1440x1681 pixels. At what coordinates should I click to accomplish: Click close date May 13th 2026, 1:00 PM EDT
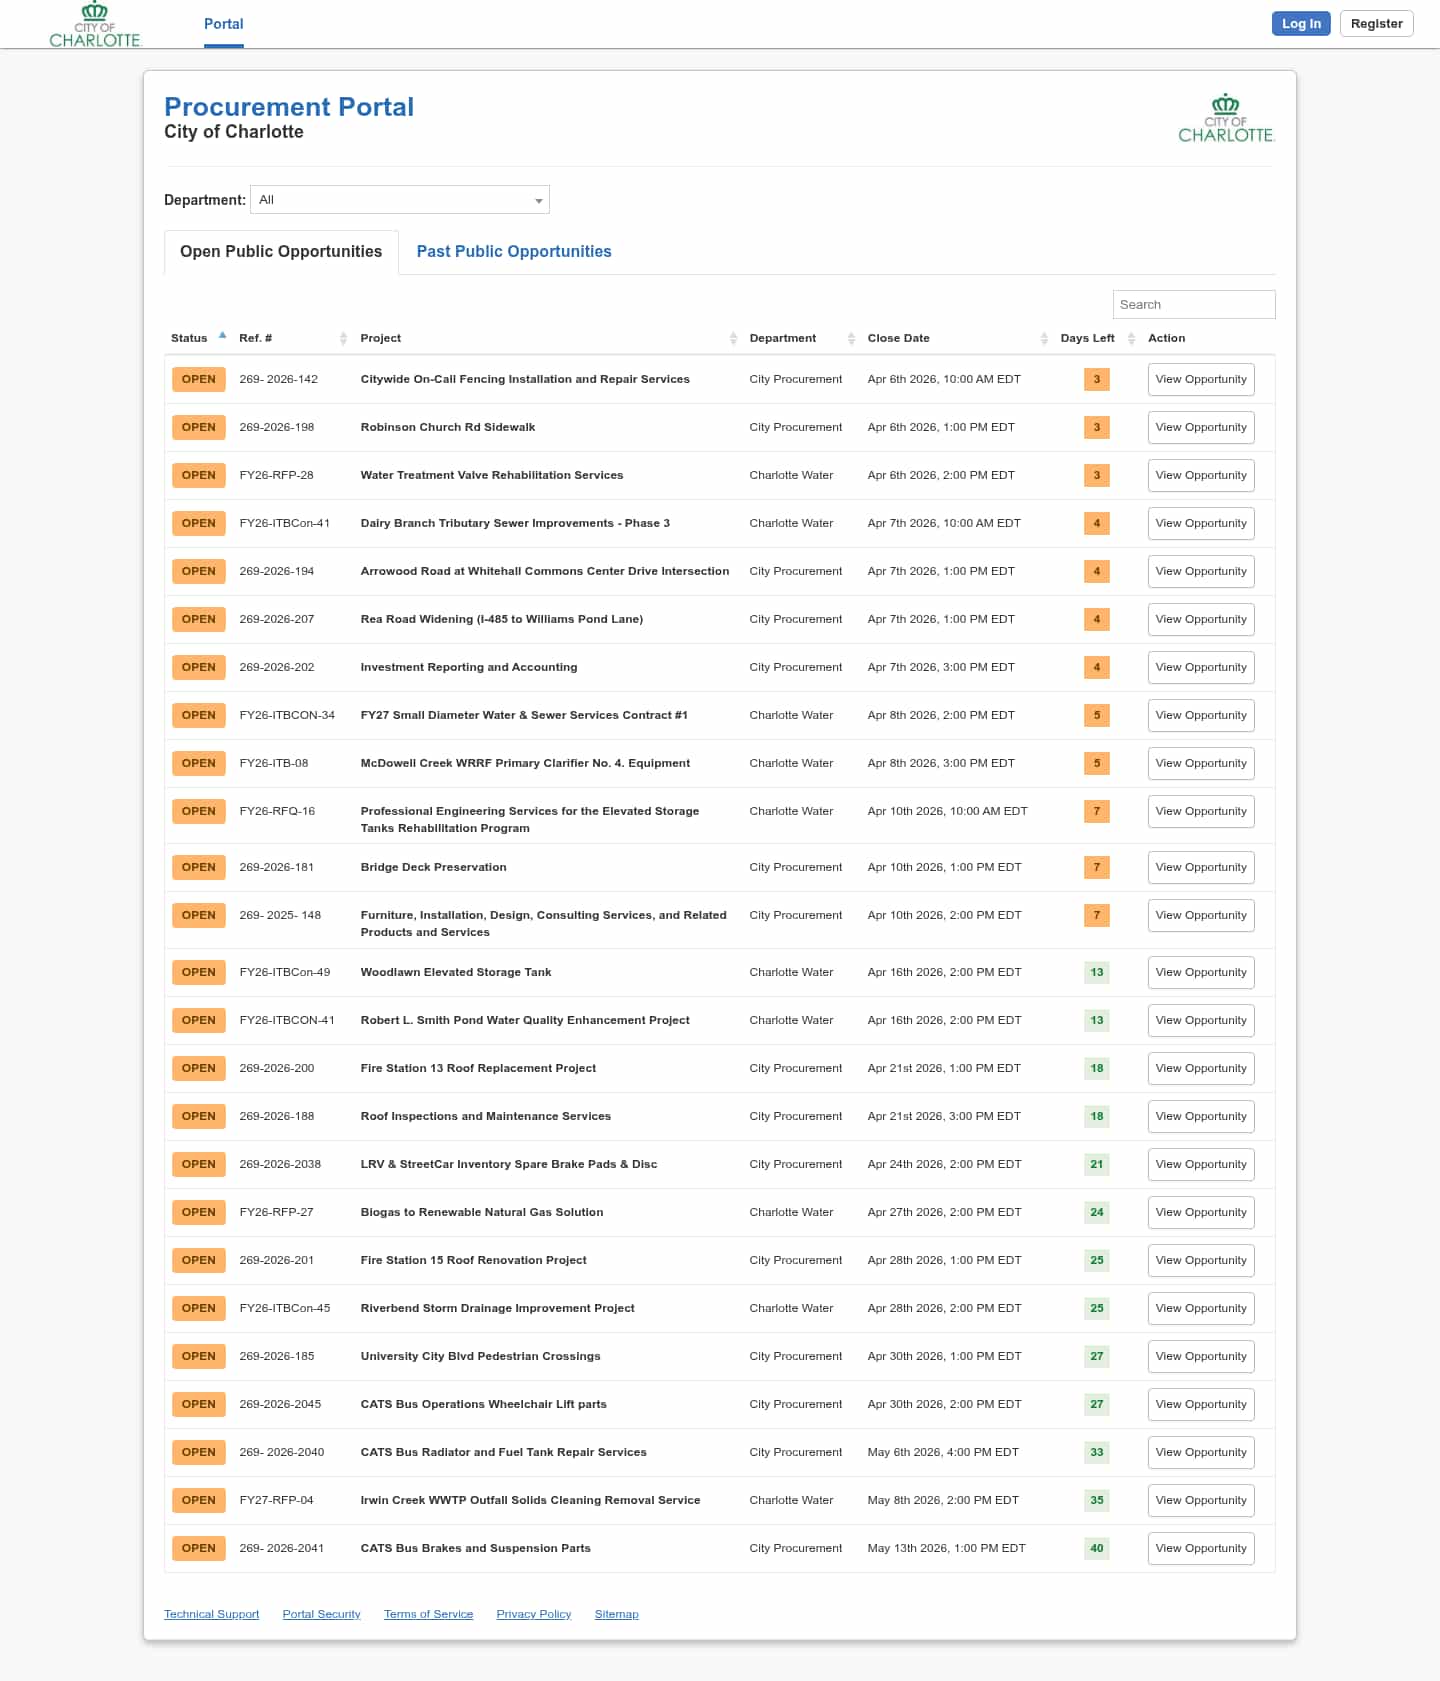tap(946, 1549)
